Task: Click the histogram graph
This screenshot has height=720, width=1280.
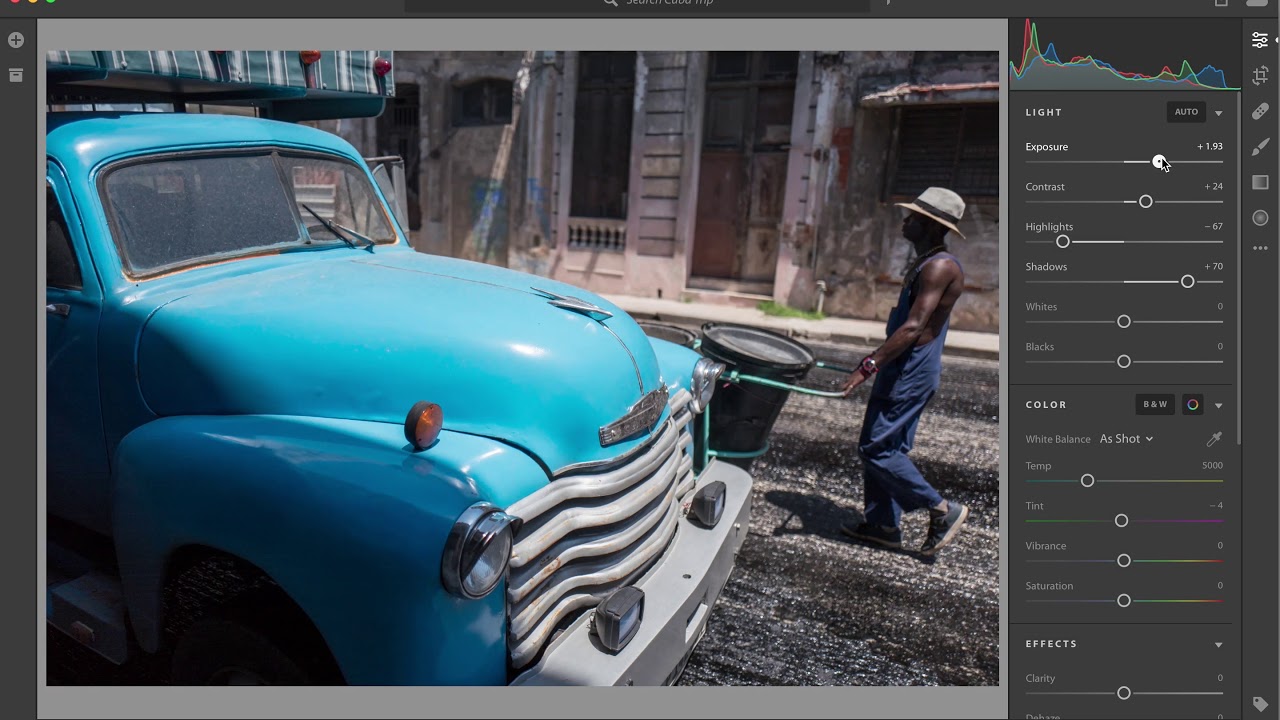Action: pos(1124,54)
